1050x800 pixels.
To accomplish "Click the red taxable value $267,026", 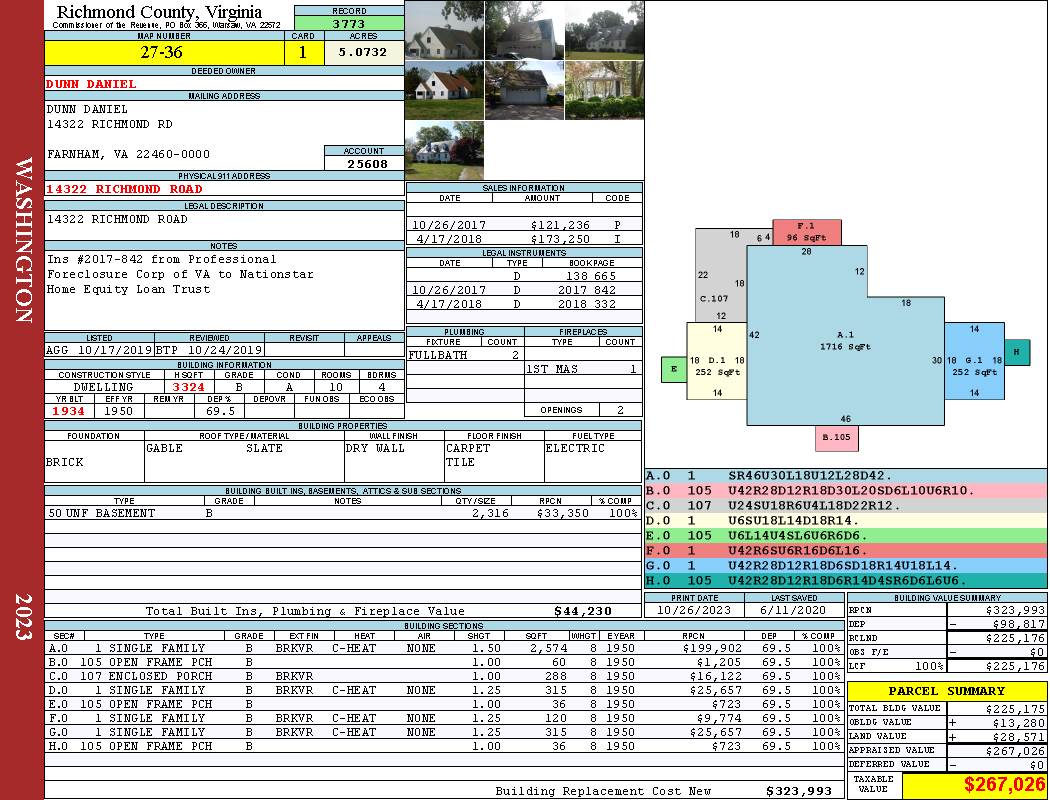I will 1004,784.
